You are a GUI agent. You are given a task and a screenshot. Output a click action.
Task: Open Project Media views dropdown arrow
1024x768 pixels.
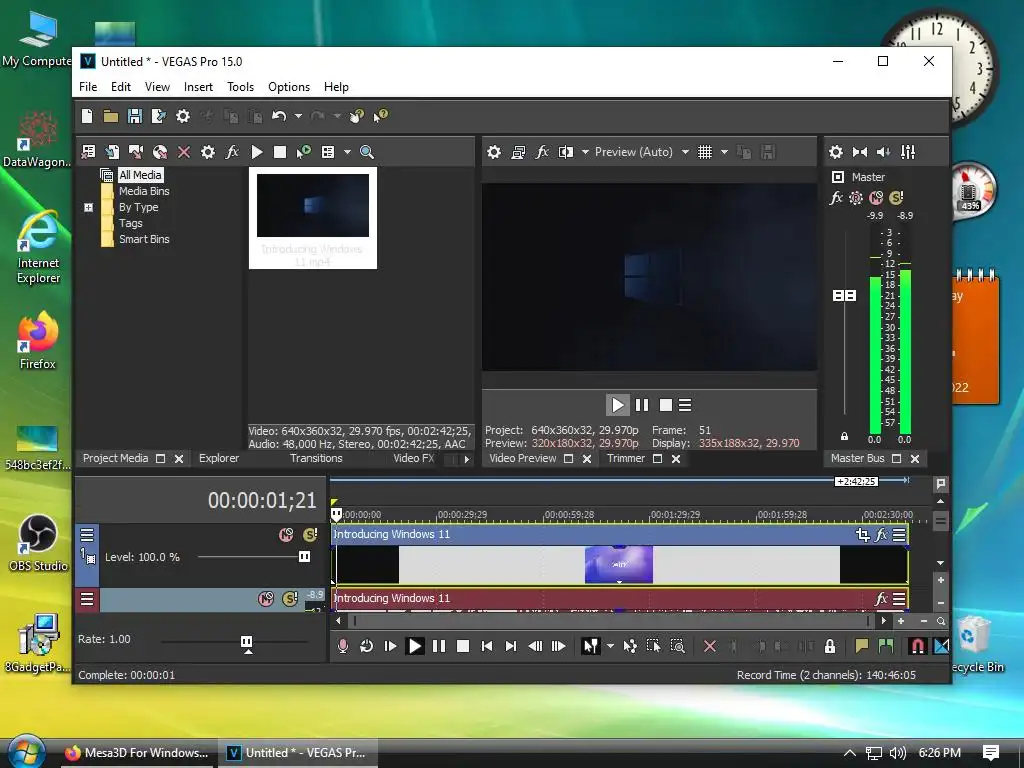tap(347, 152)
